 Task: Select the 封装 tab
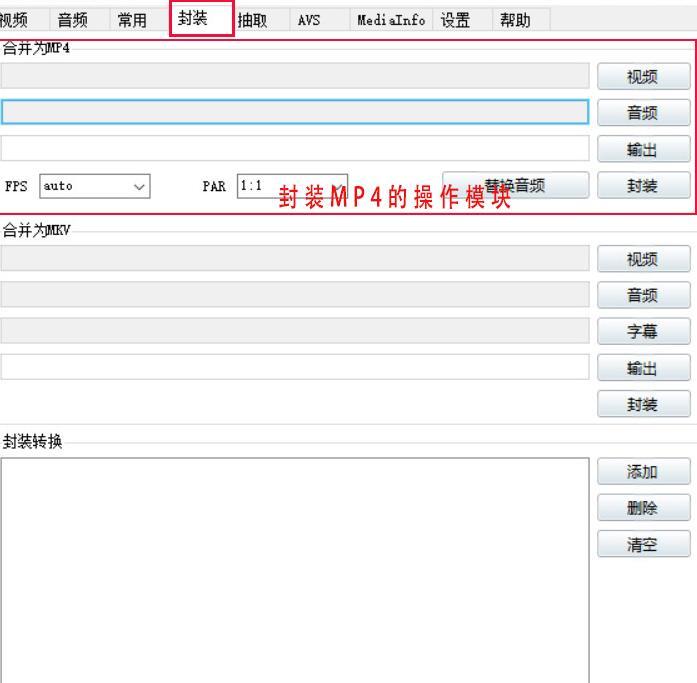pyautogui.click(x=202, y=18)
